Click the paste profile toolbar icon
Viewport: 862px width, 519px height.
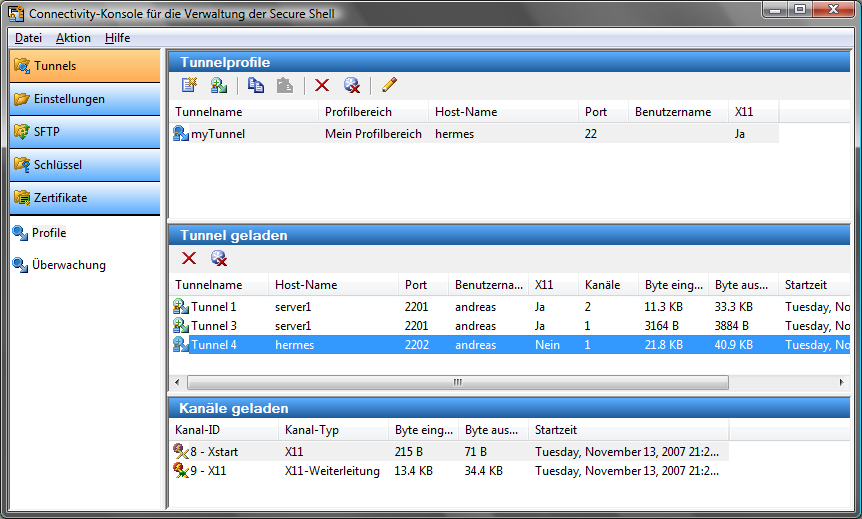(285, 85)
